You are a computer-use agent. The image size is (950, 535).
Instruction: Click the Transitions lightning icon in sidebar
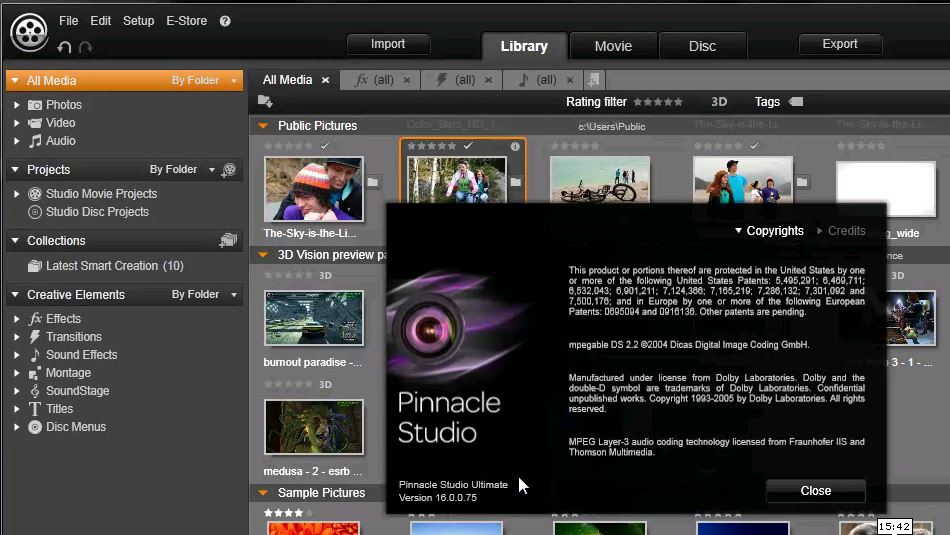click(35, 337)
